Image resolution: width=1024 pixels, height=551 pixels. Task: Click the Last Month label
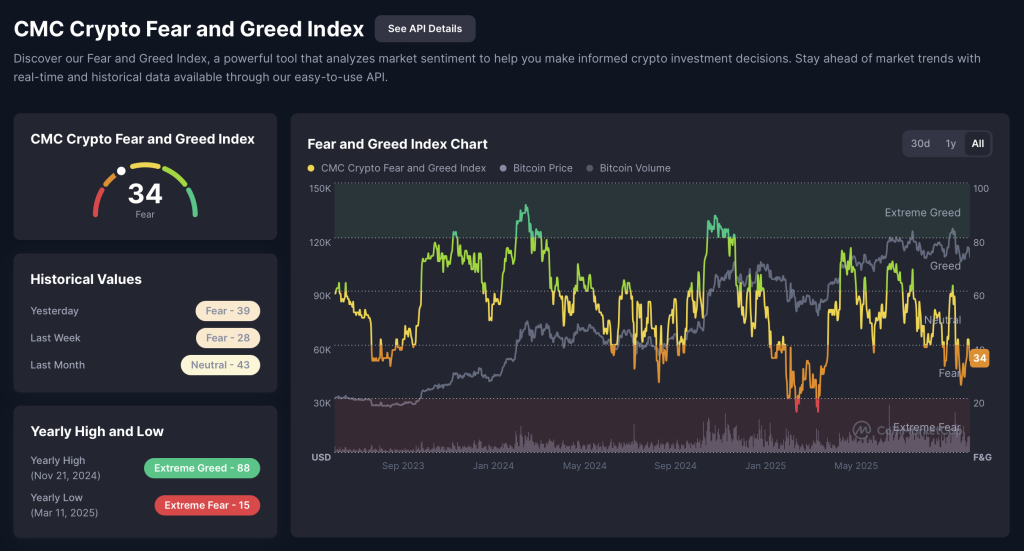pyautogui.click(x=57, y=365)
